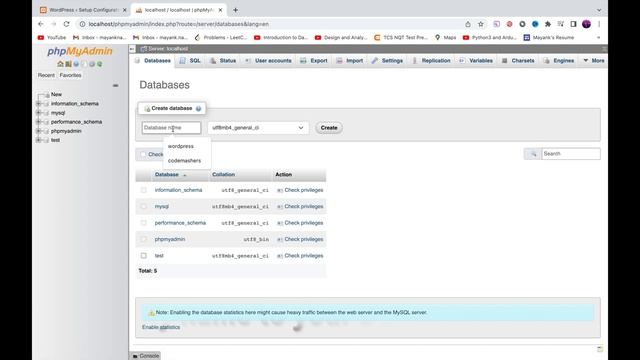Click warning icon in statistics note
Screen dimensions: 640x360
click(x=151, y=313)
